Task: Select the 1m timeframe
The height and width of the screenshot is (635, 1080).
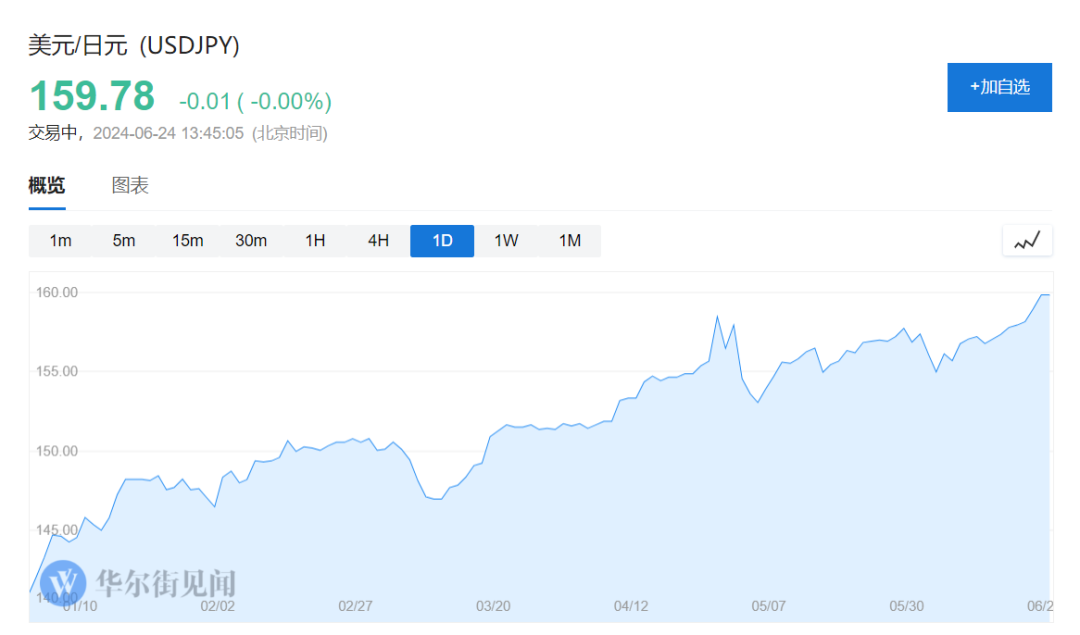Action: 61,241
